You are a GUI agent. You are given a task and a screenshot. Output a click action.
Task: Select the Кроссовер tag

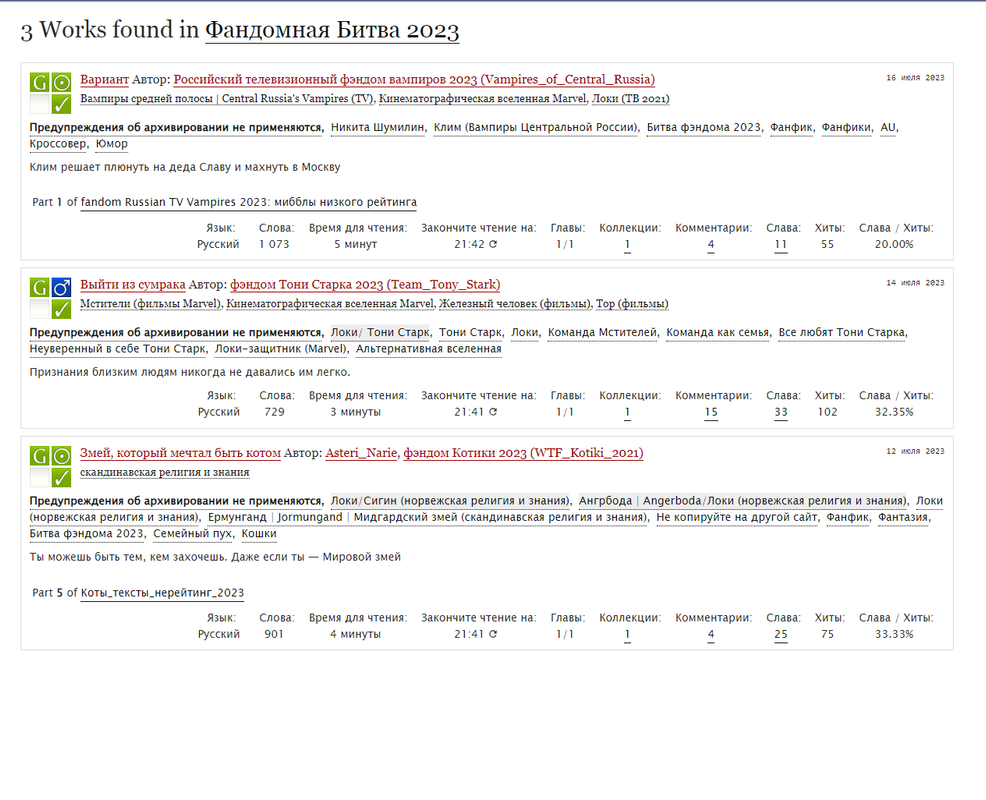pos(58,143)
